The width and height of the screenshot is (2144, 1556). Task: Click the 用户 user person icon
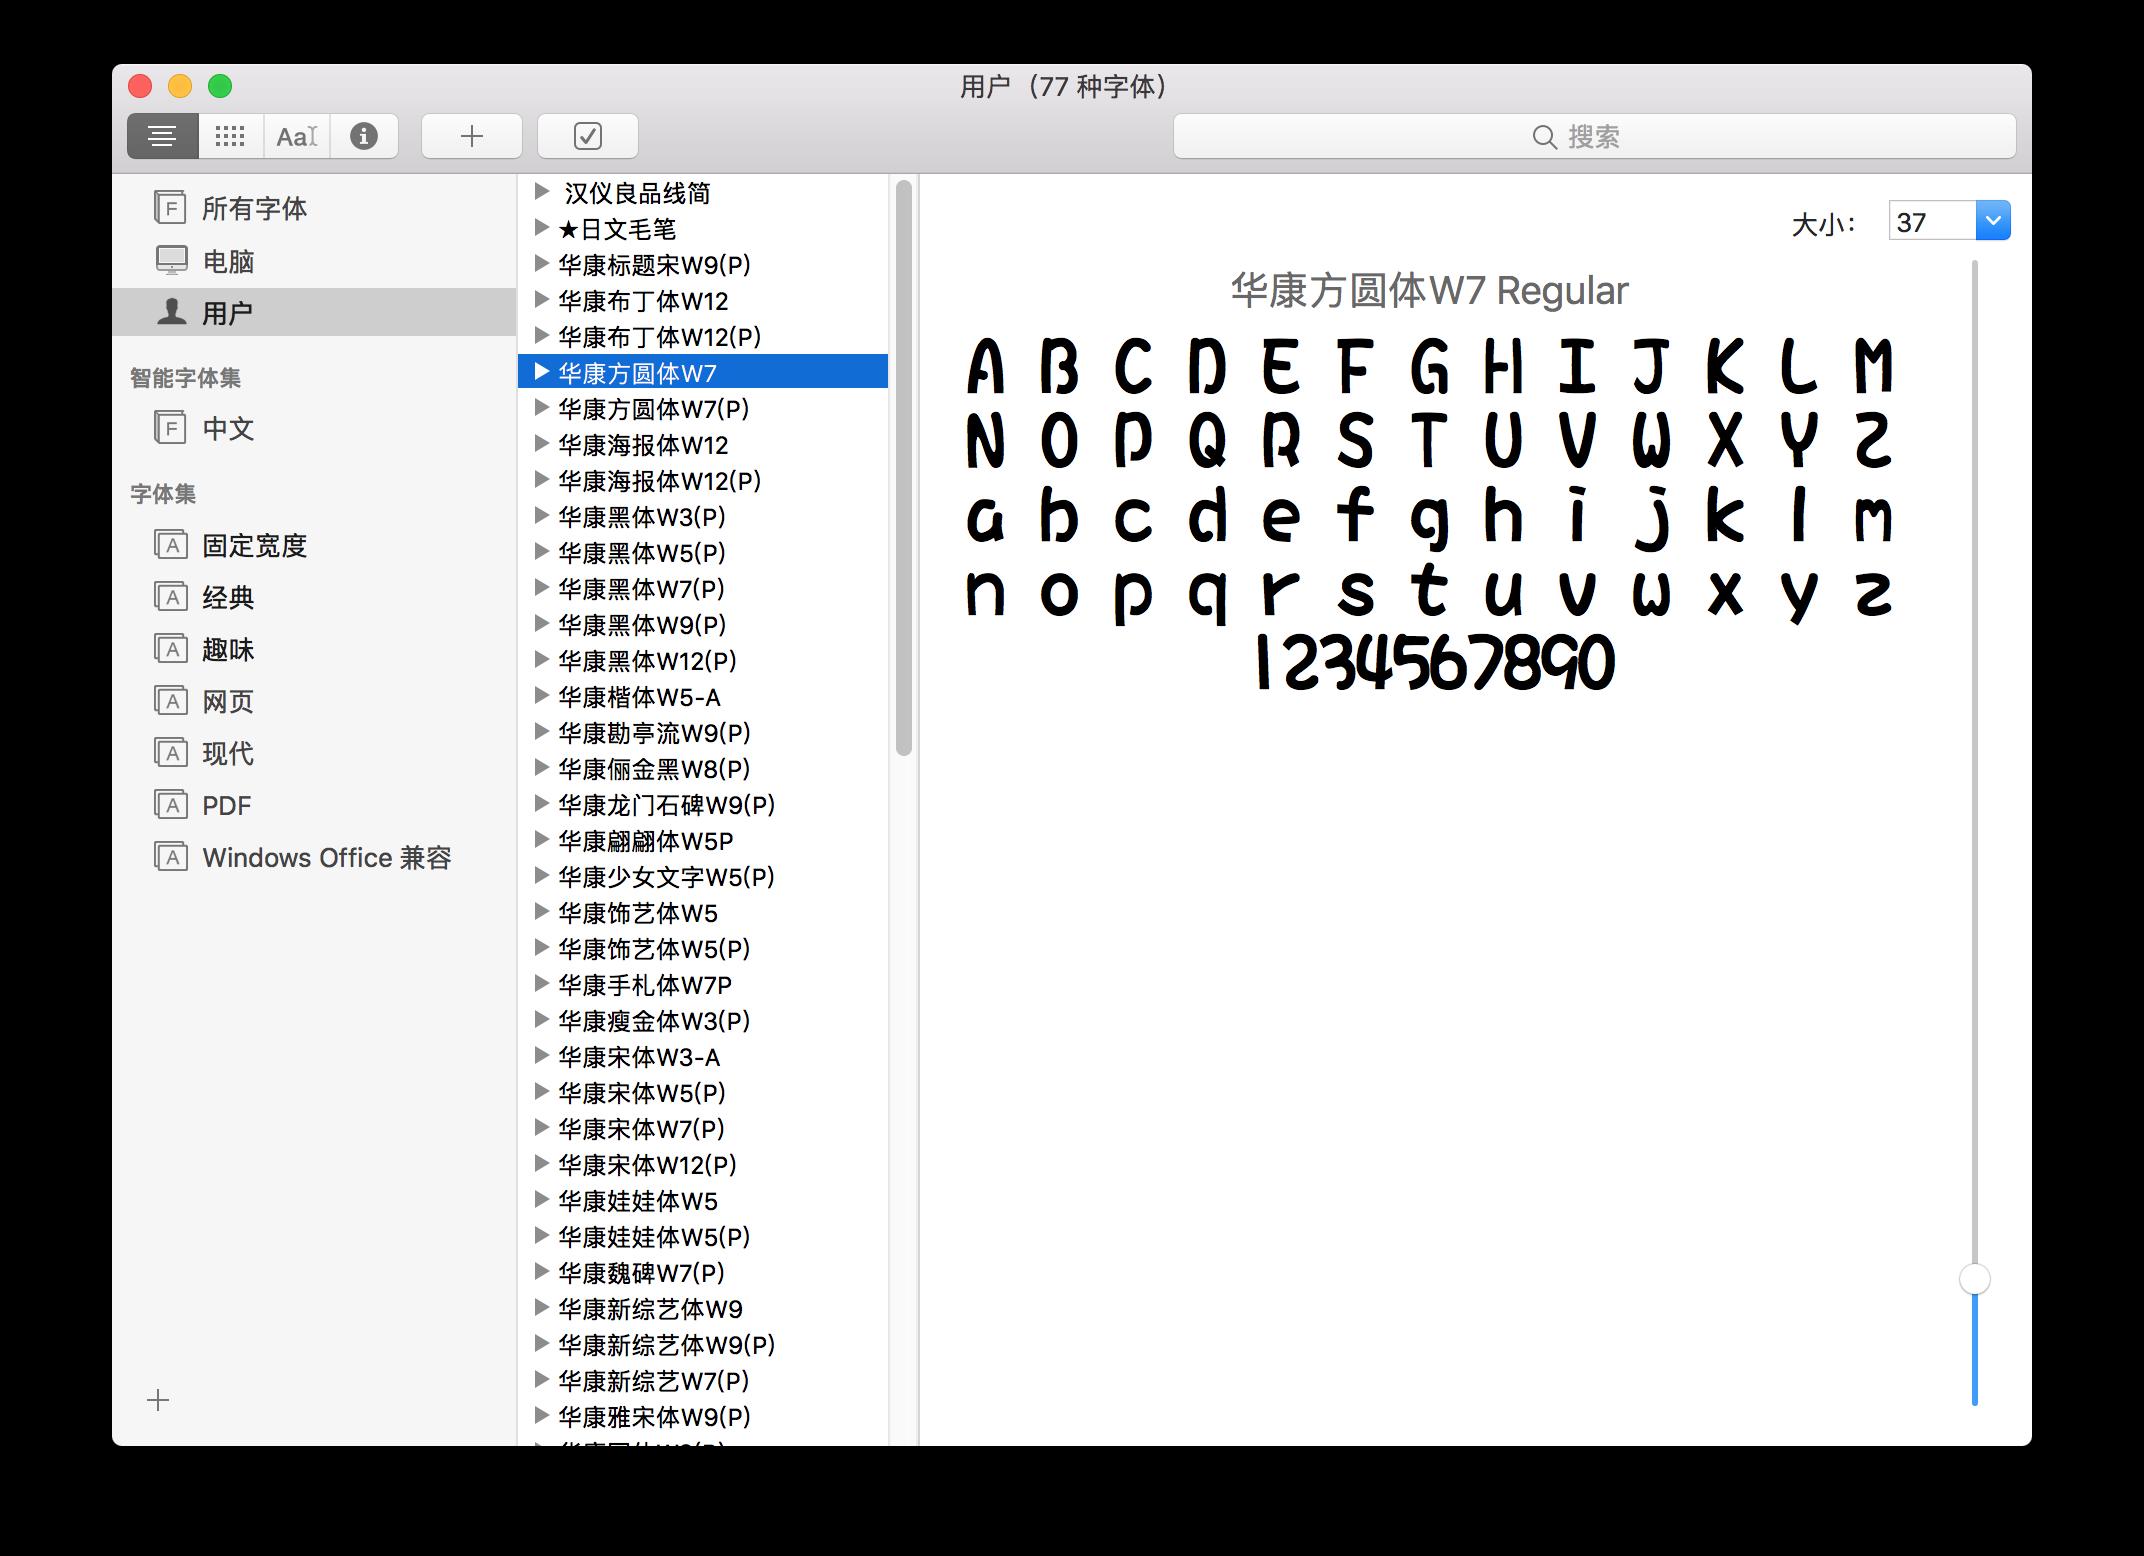pos(172,312)
